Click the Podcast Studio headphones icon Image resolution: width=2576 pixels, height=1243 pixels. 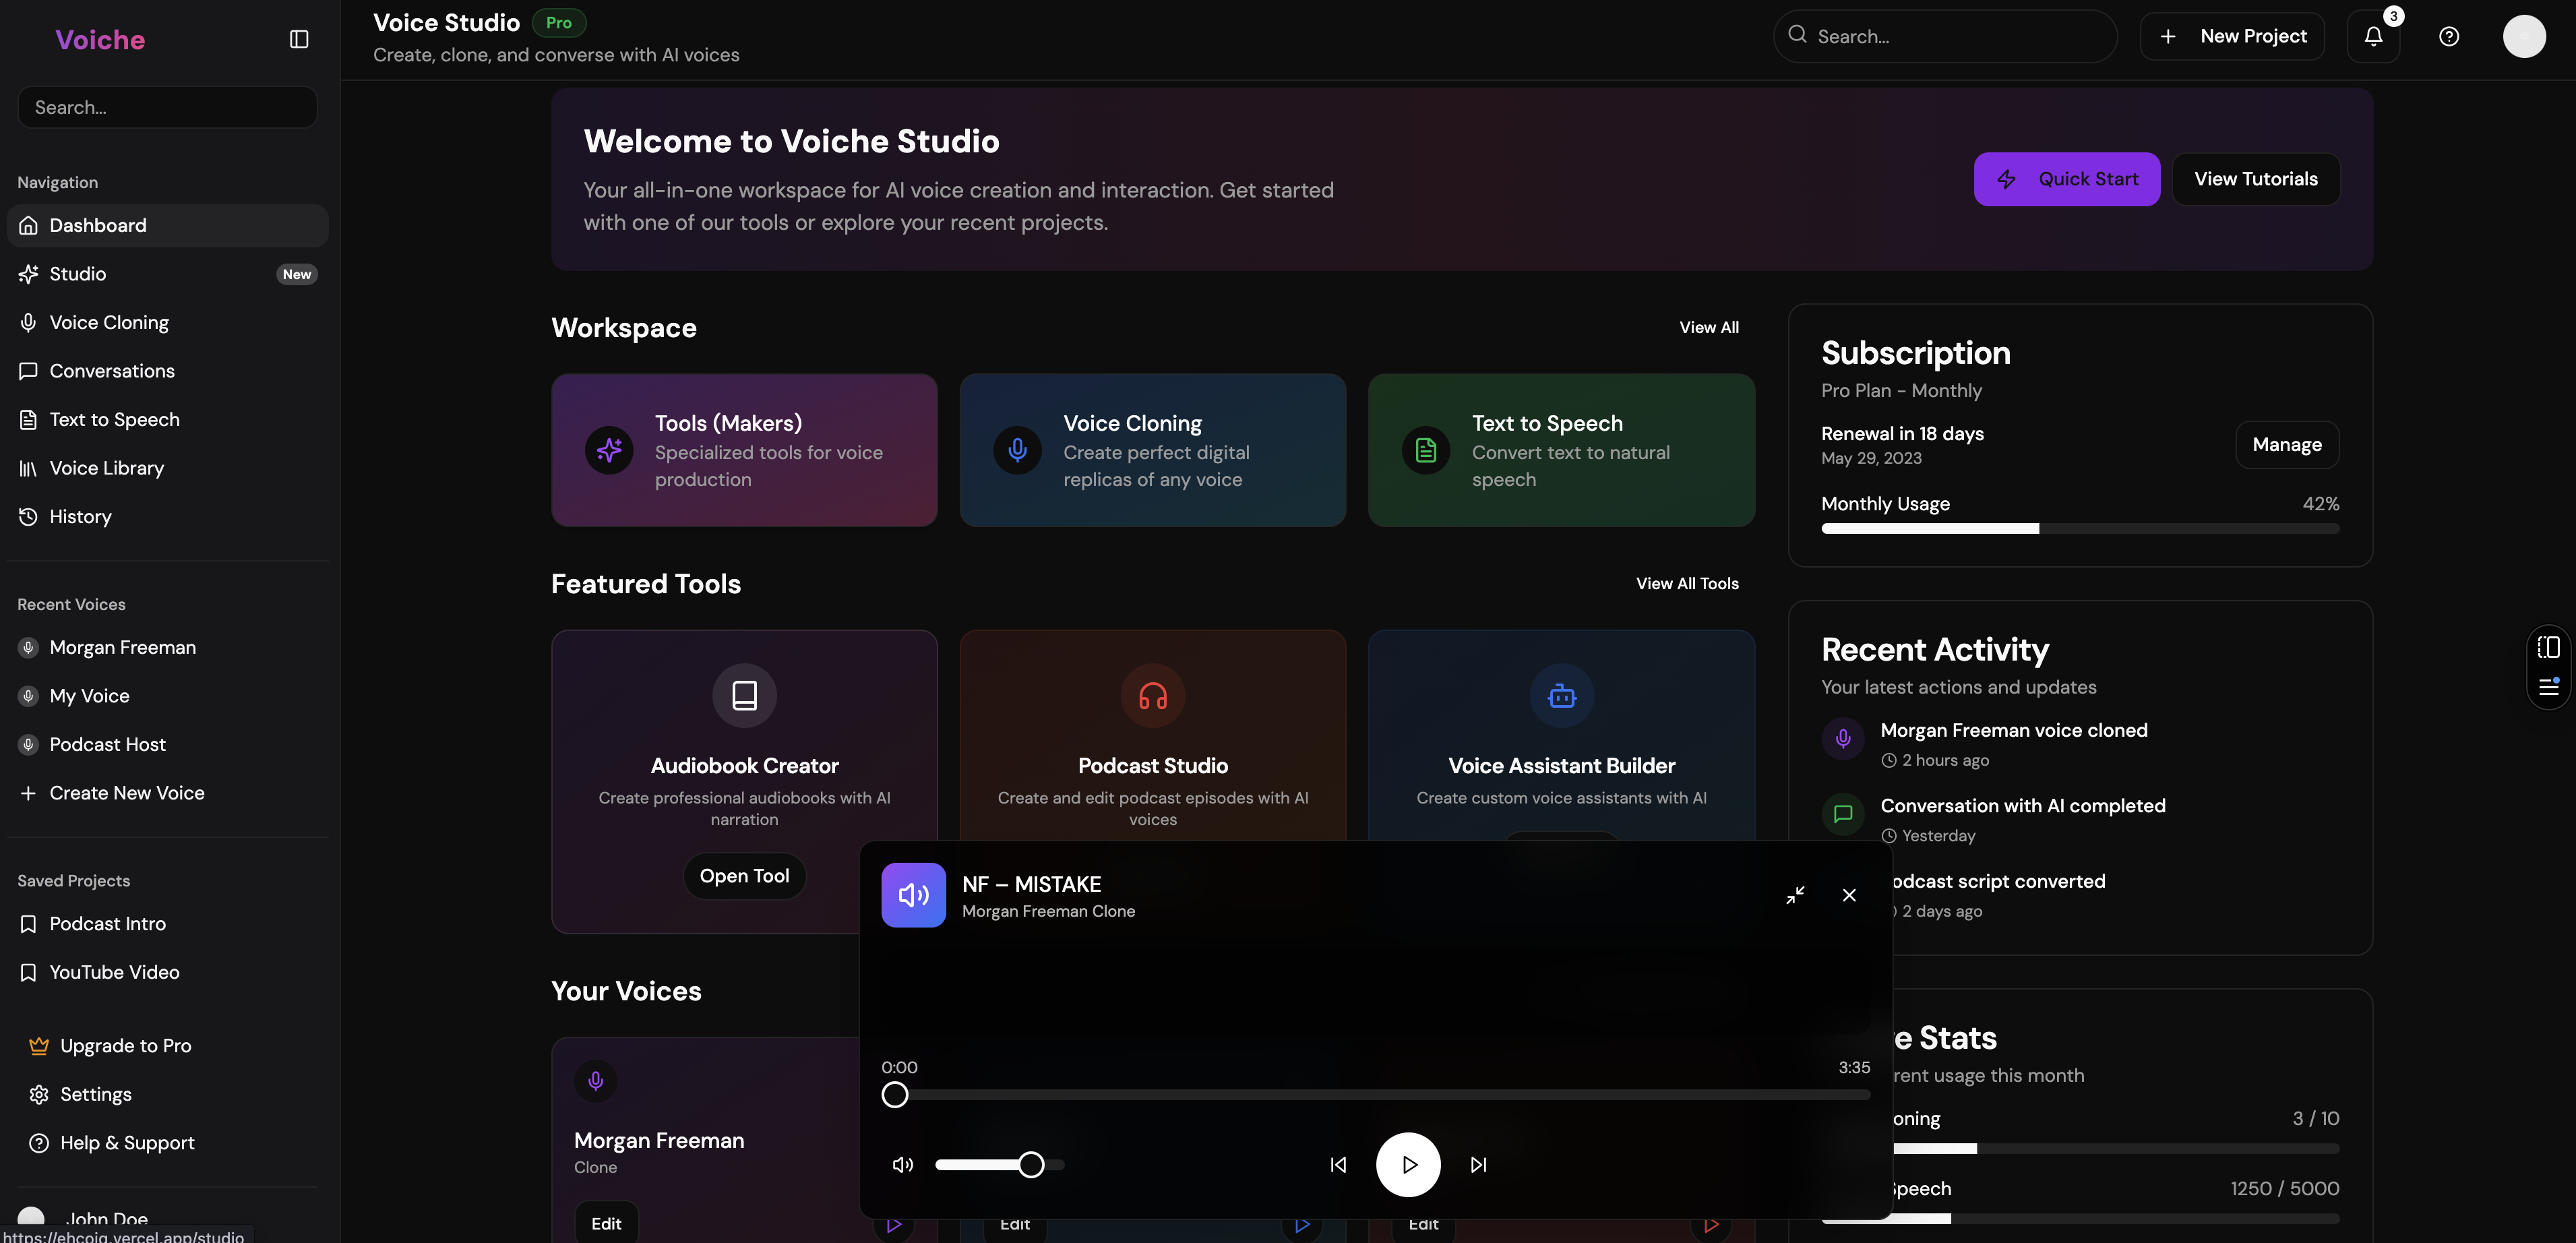point(1152,695)
